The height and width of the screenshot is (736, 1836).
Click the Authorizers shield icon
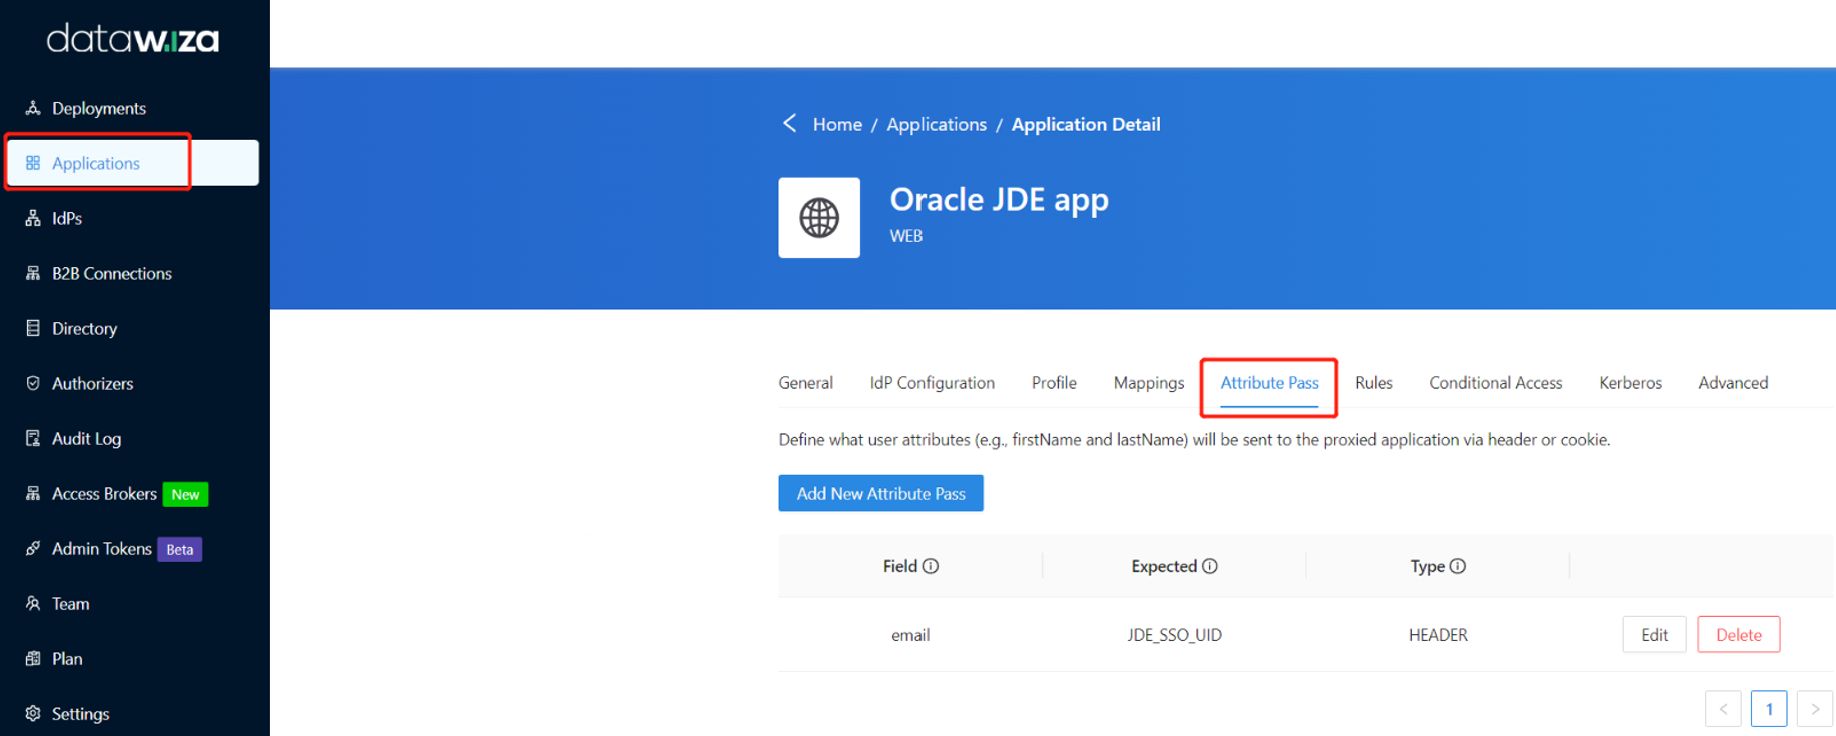pos(33,383)
